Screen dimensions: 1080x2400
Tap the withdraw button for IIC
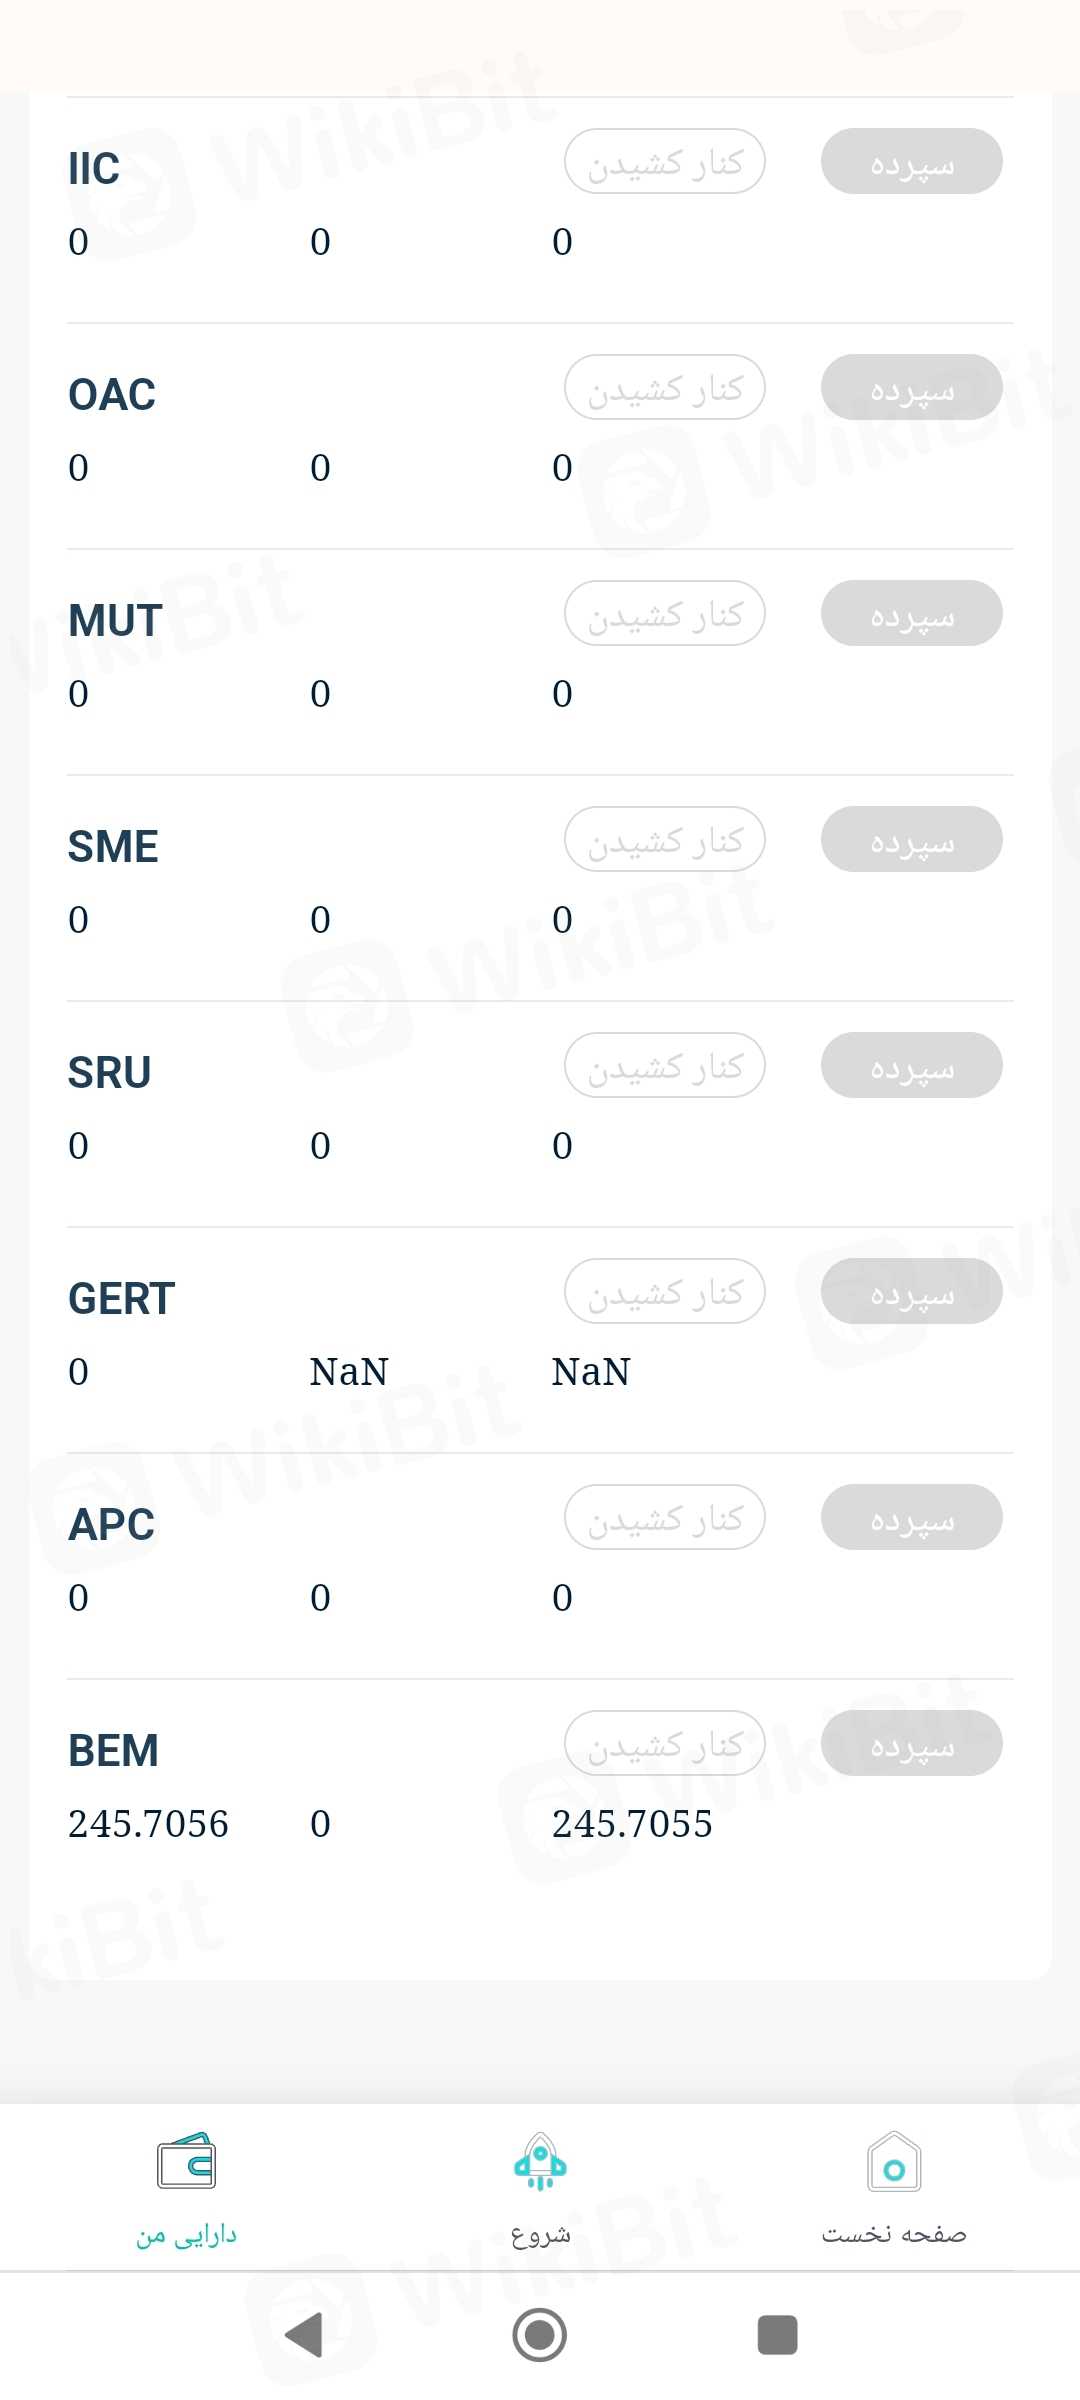pyautogui.click(x=665, y=162)
